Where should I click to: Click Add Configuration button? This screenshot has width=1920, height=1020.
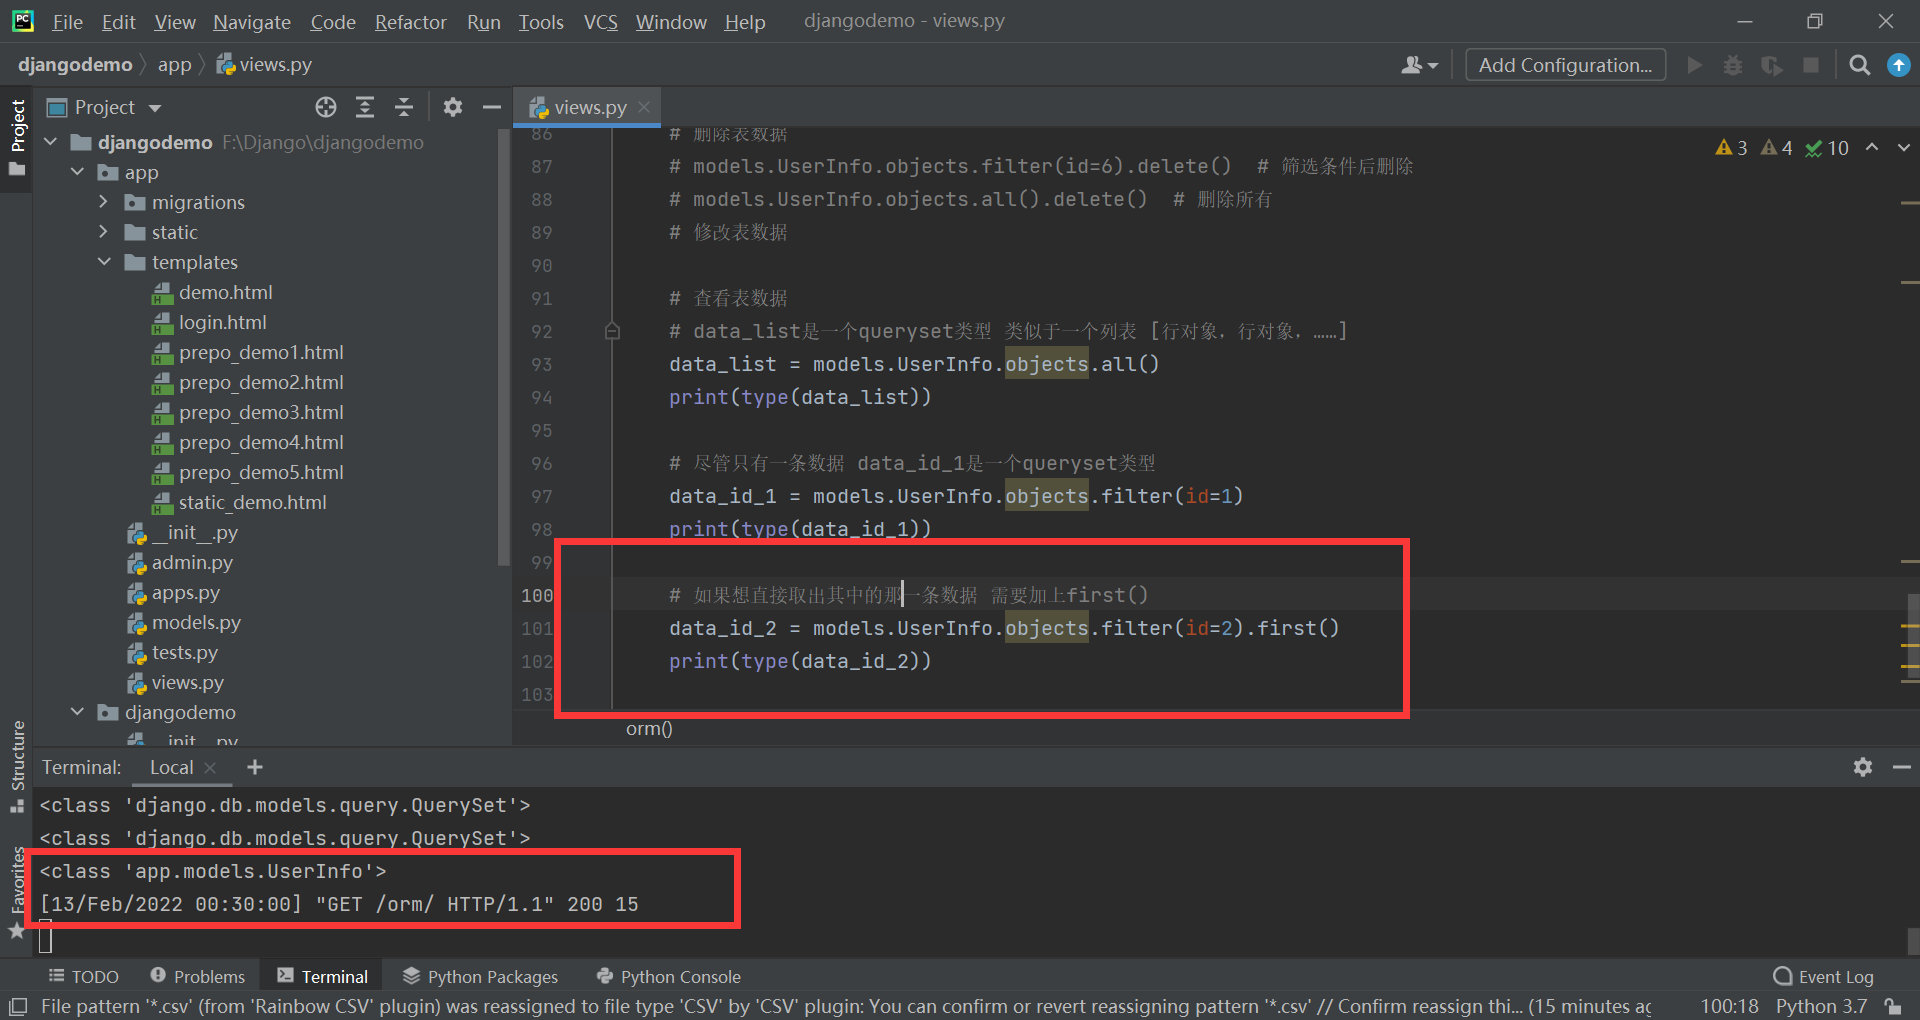click(x=1564, y=64)
